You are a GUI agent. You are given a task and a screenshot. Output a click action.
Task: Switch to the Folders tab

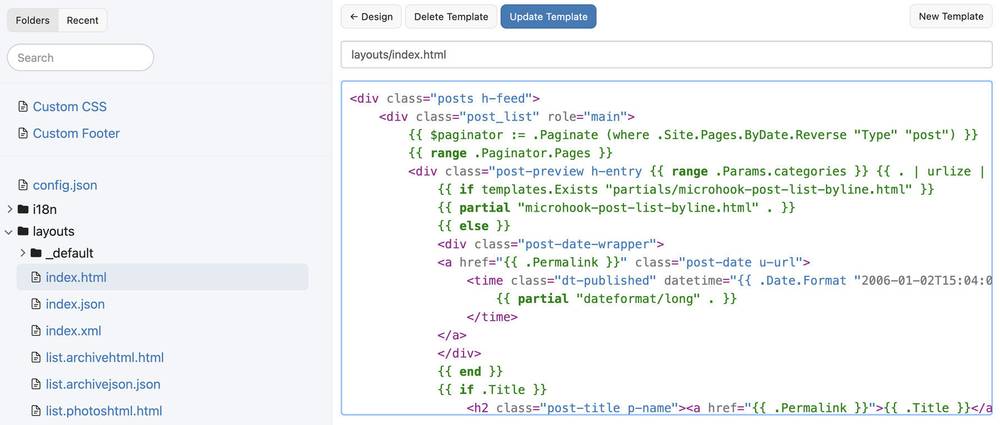pyautogui.click(x=33, y=20)
